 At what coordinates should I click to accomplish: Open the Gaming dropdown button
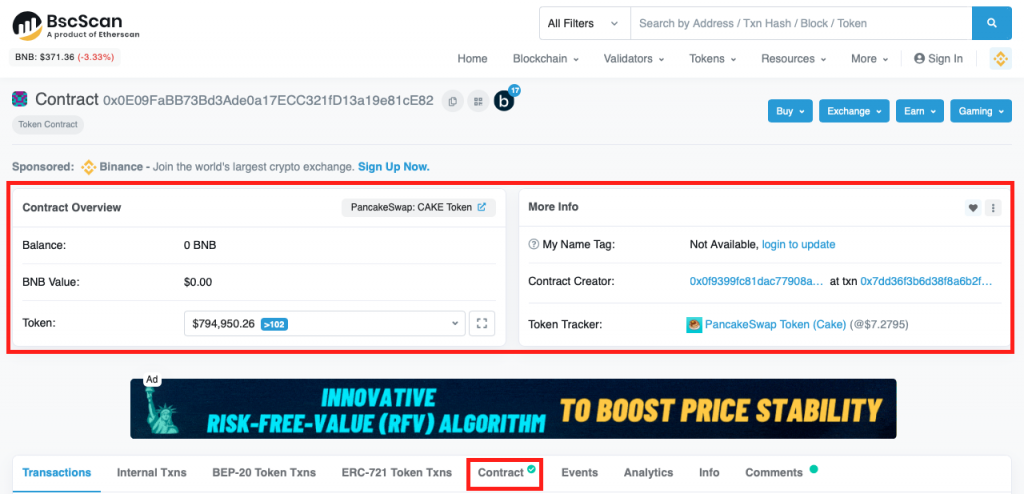click(x=981, y=111)
